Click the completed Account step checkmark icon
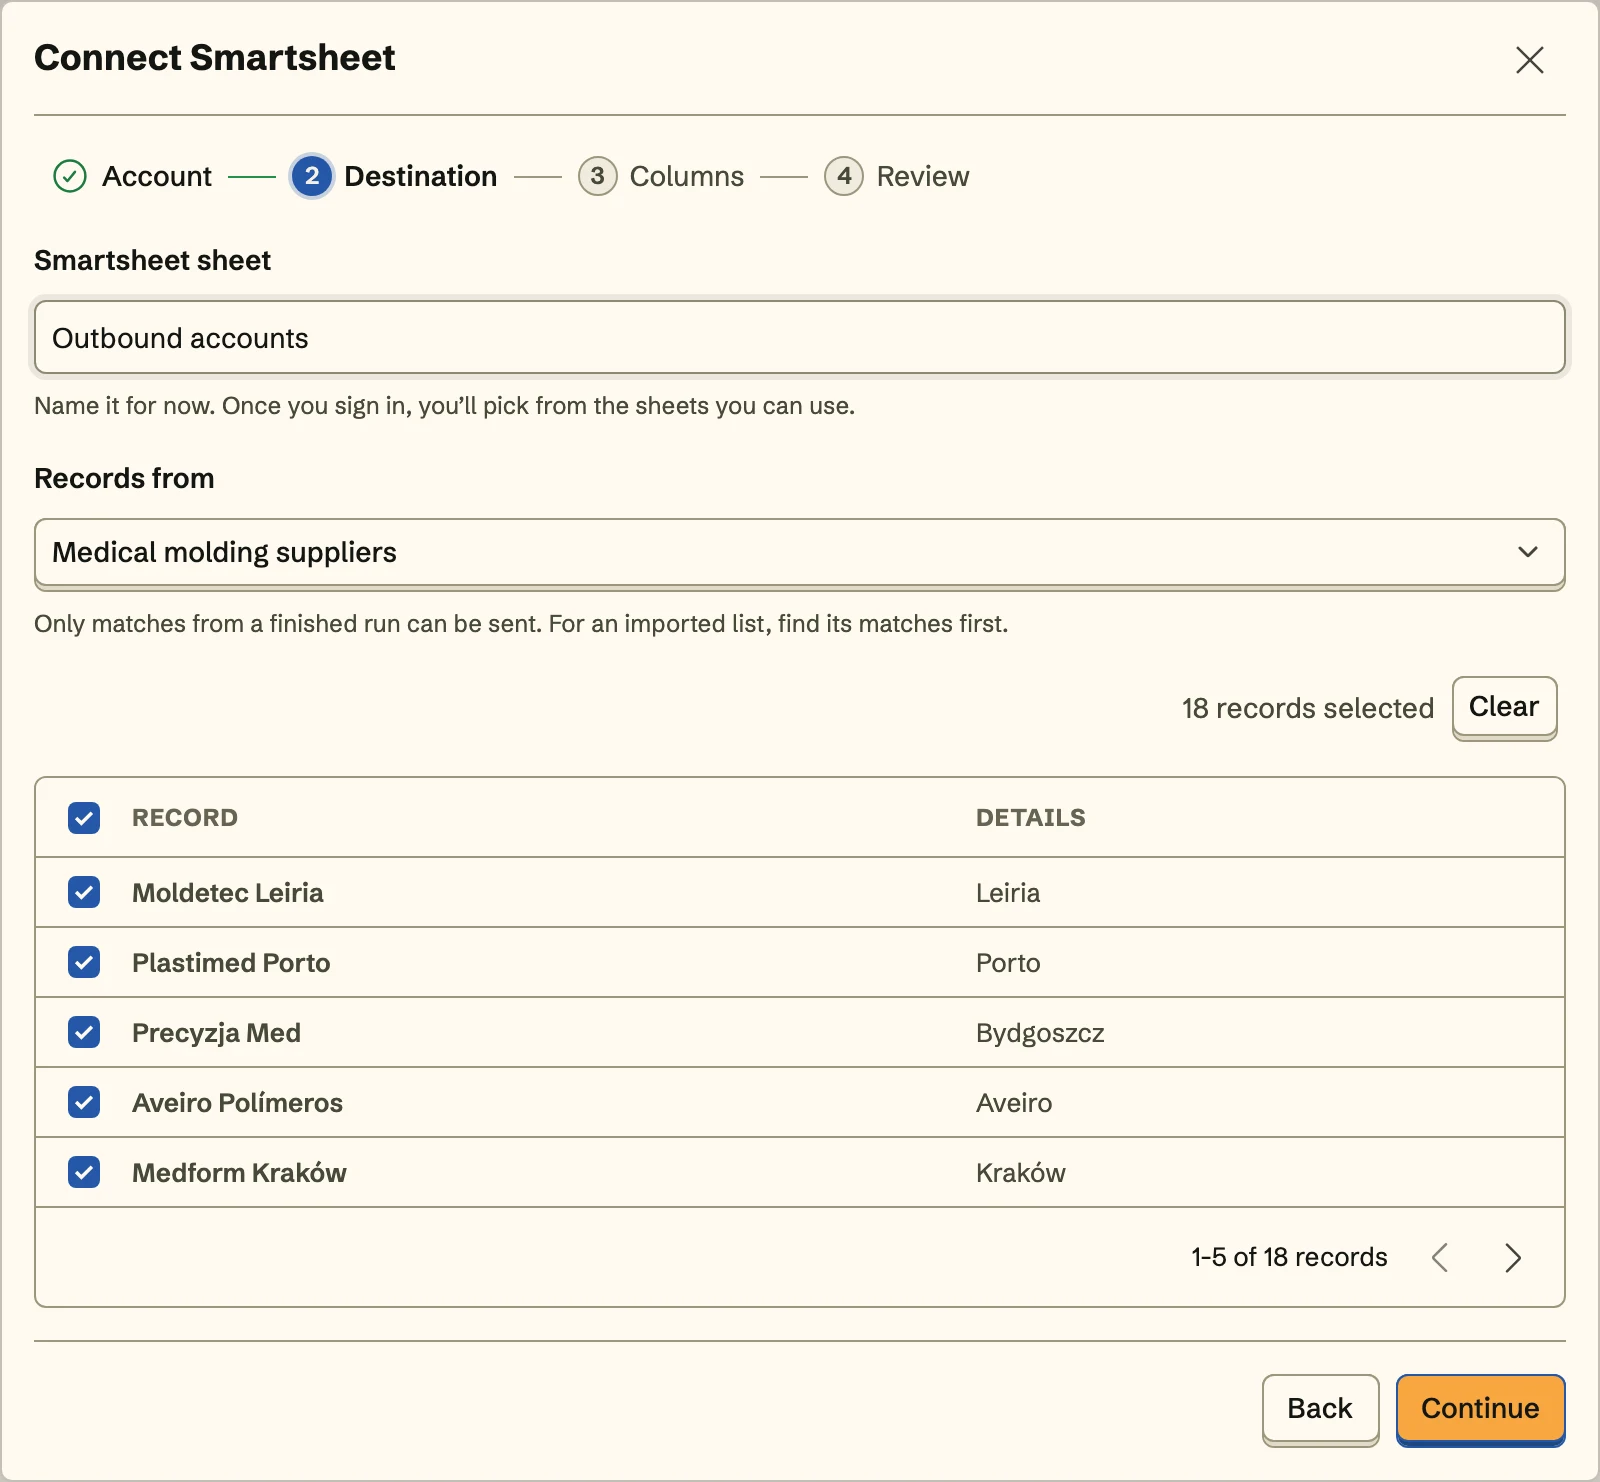1600x1482 pixels. [70, 176]
